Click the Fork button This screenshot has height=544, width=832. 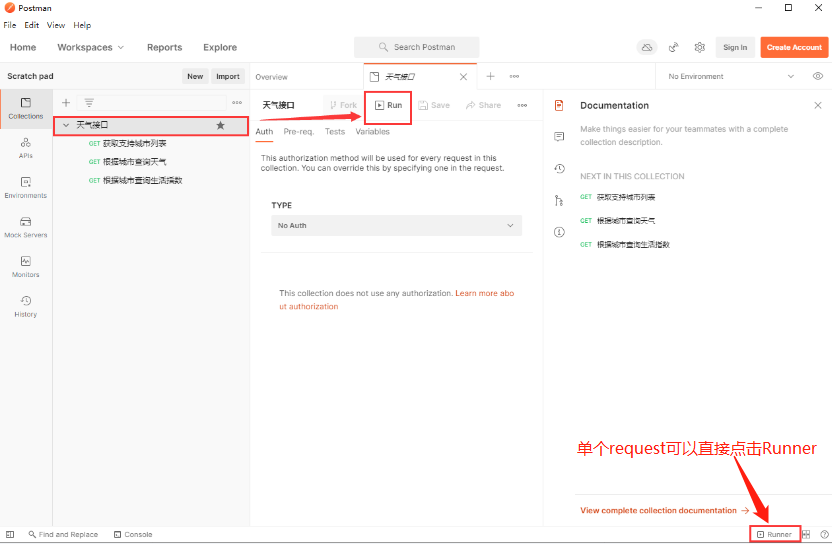343,105
